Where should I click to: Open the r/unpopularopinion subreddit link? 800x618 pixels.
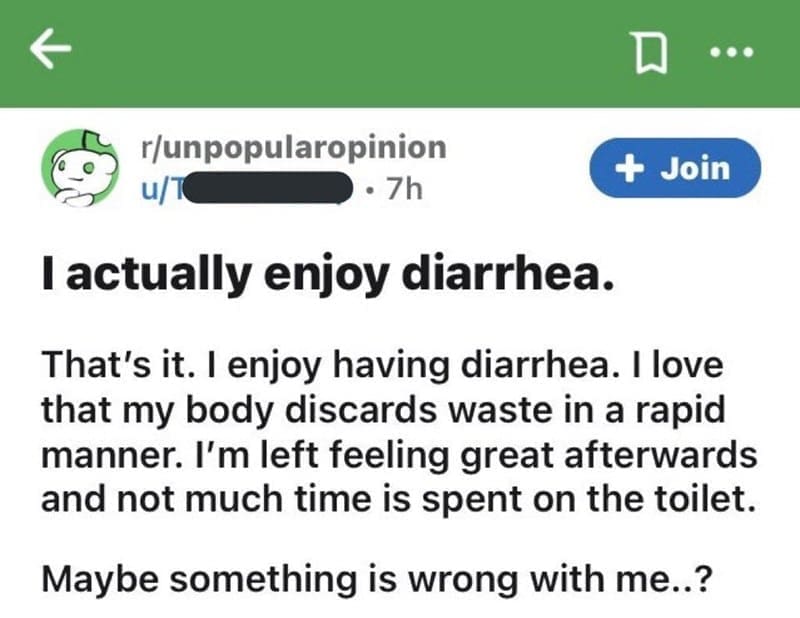click(x=293, y=147)
